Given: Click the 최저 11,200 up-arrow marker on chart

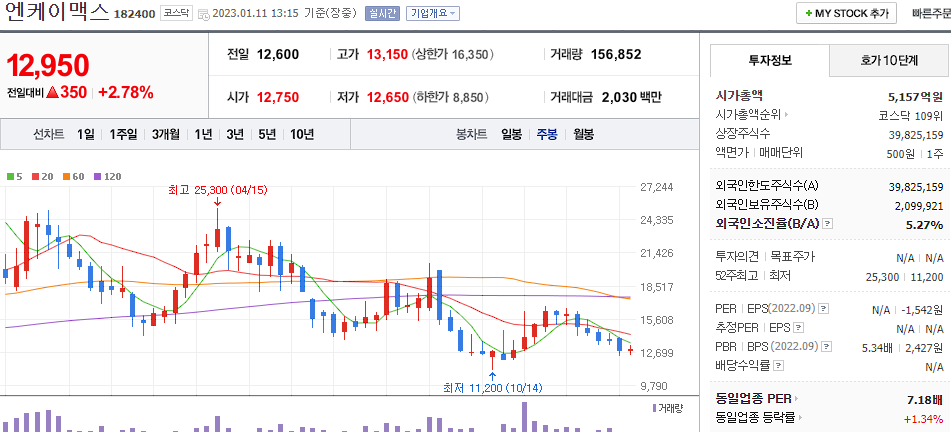Looking at the screenshot, I should pos(492,376).
